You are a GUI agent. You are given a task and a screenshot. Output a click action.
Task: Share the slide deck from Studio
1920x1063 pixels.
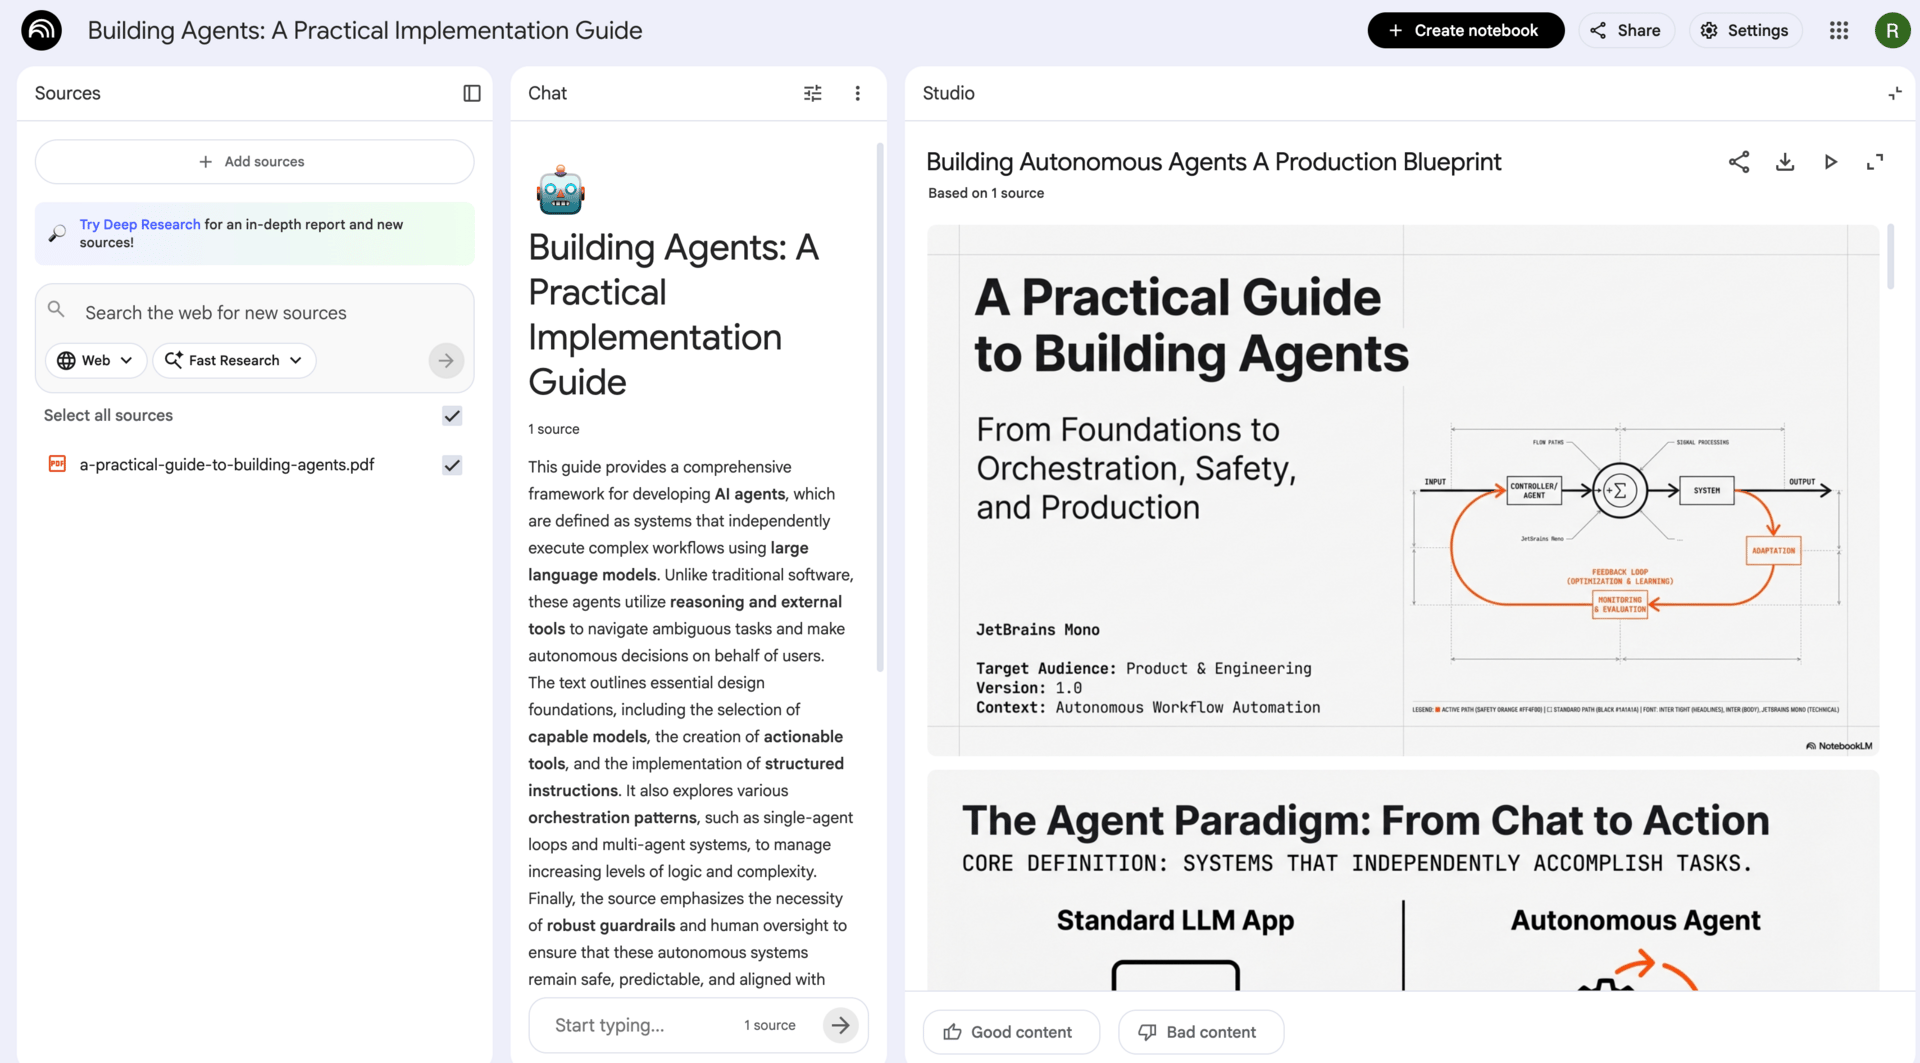pyautogui.click(x=1739, y=162)
